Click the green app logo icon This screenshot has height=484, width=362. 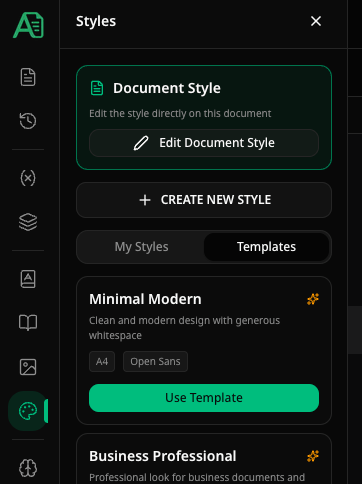(x=28, y=25)
